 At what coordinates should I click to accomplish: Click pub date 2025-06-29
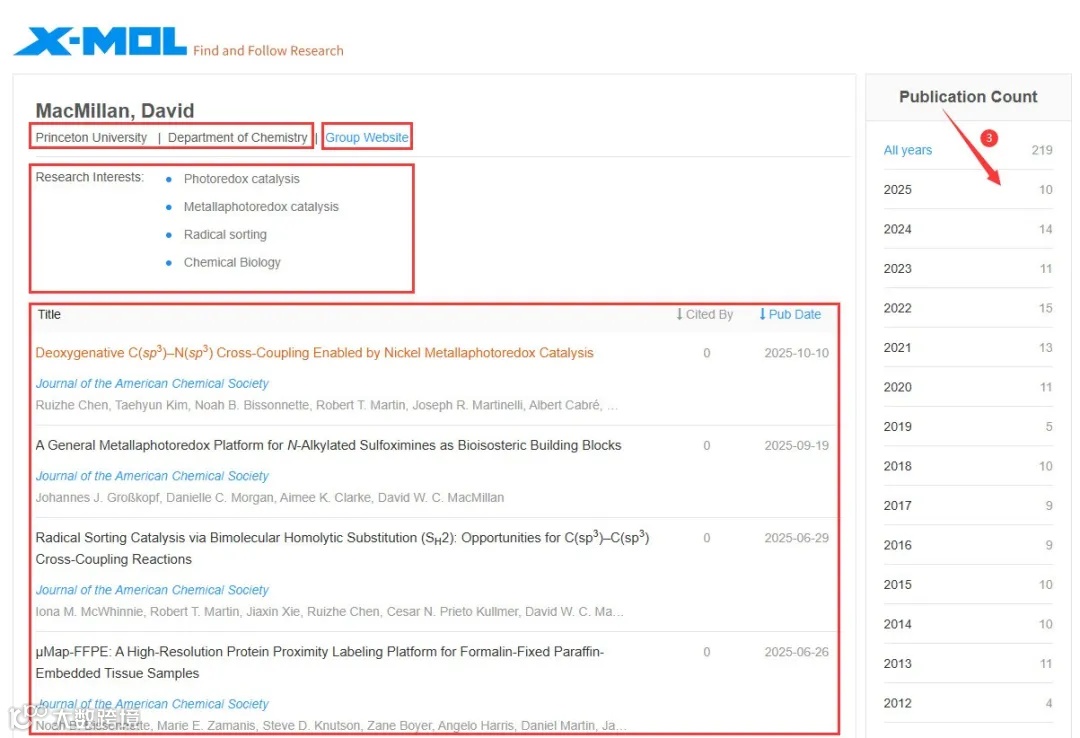pyautogui.click(x=796, y=537)
